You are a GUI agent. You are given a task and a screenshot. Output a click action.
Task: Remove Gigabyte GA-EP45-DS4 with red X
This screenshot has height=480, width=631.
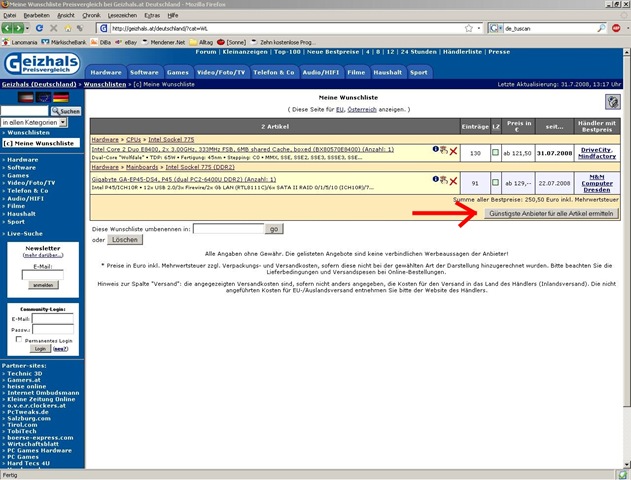[x=454, y=181]
